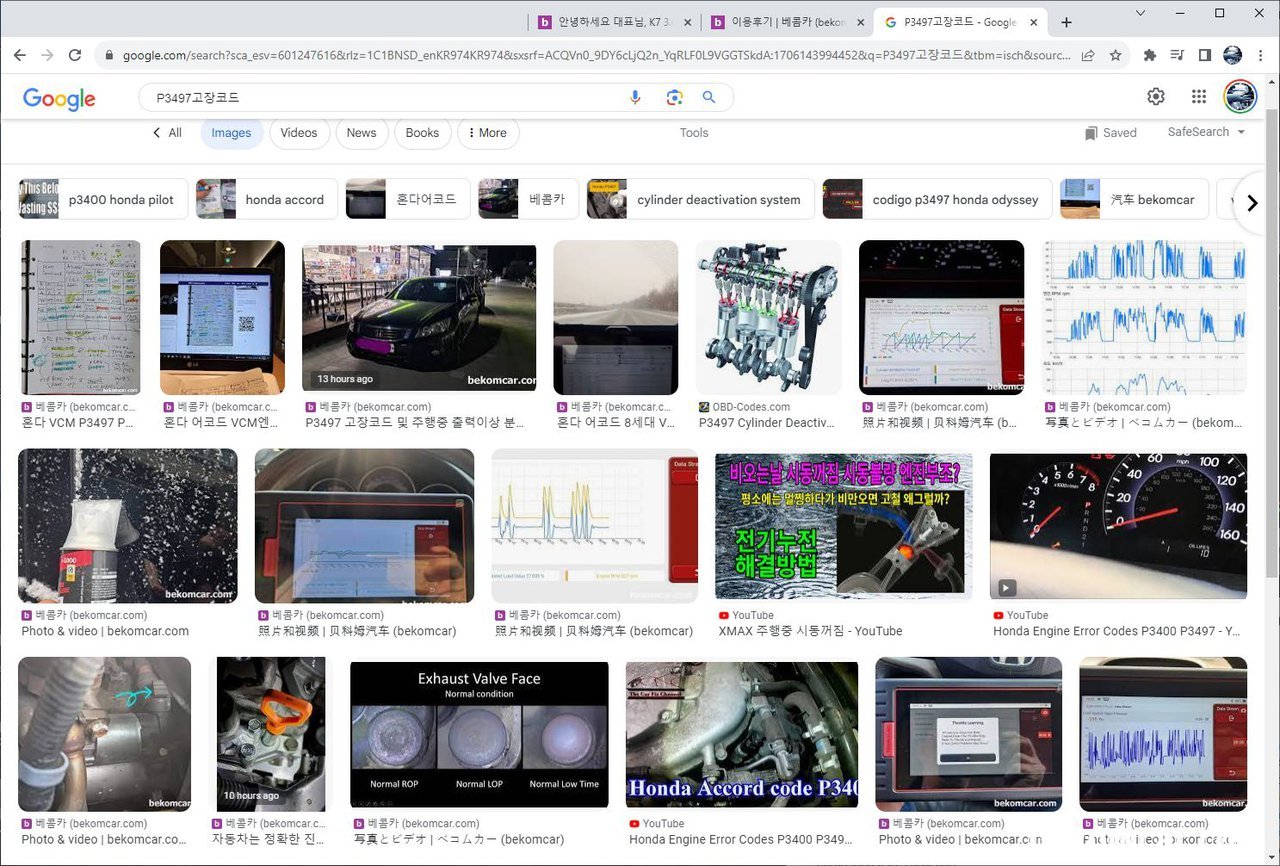
Task: Open the engine cylinder 3D model thumbnail
Action: pyautogui.click(x=768, y=318)
